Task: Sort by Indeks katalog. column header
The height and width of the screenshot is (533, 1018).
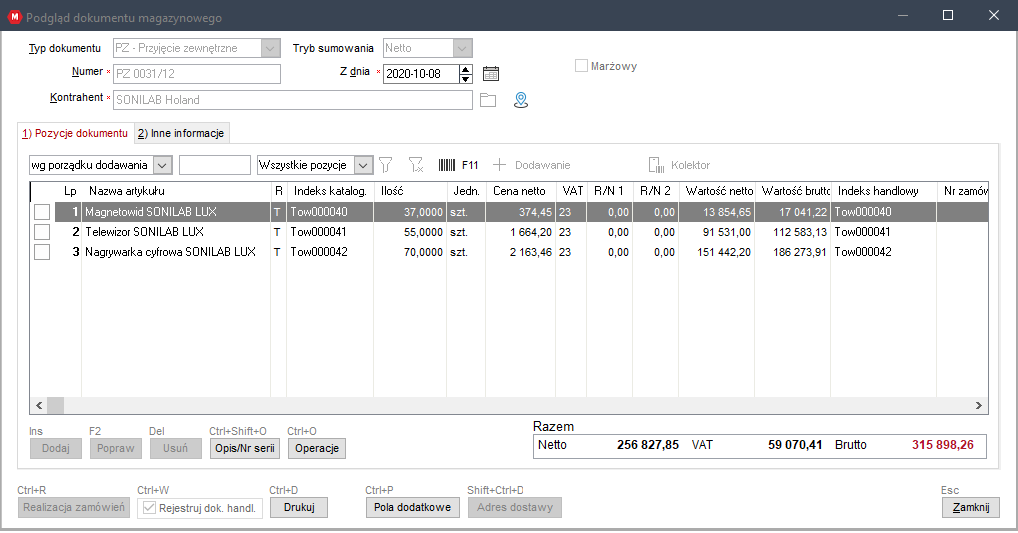Action: (x=330, y=191)
